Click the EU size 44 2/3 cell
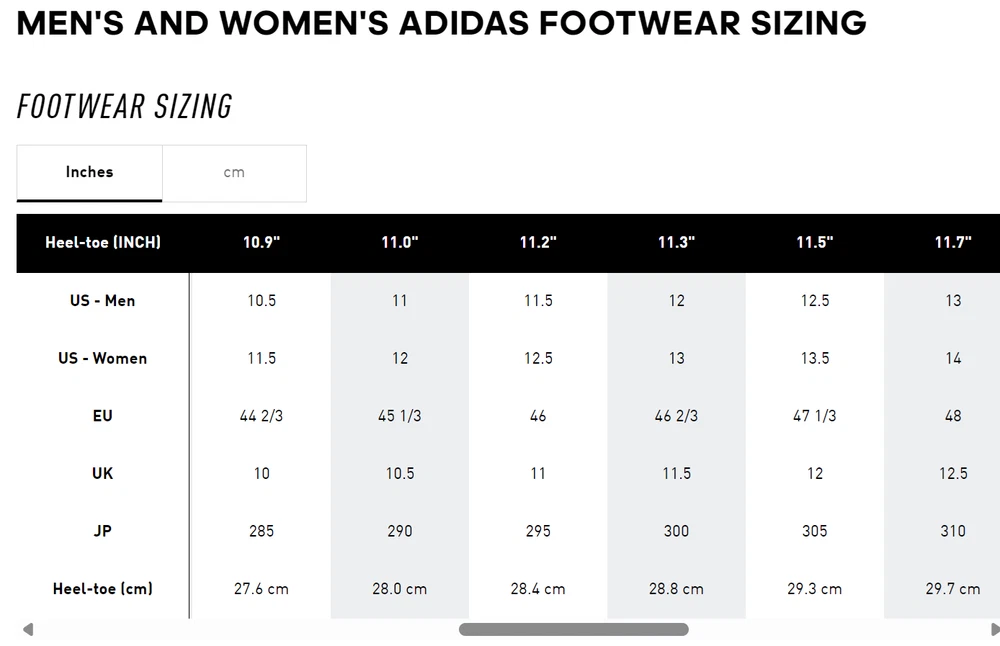Screen dimensions: 1000x646 point(261,416)
